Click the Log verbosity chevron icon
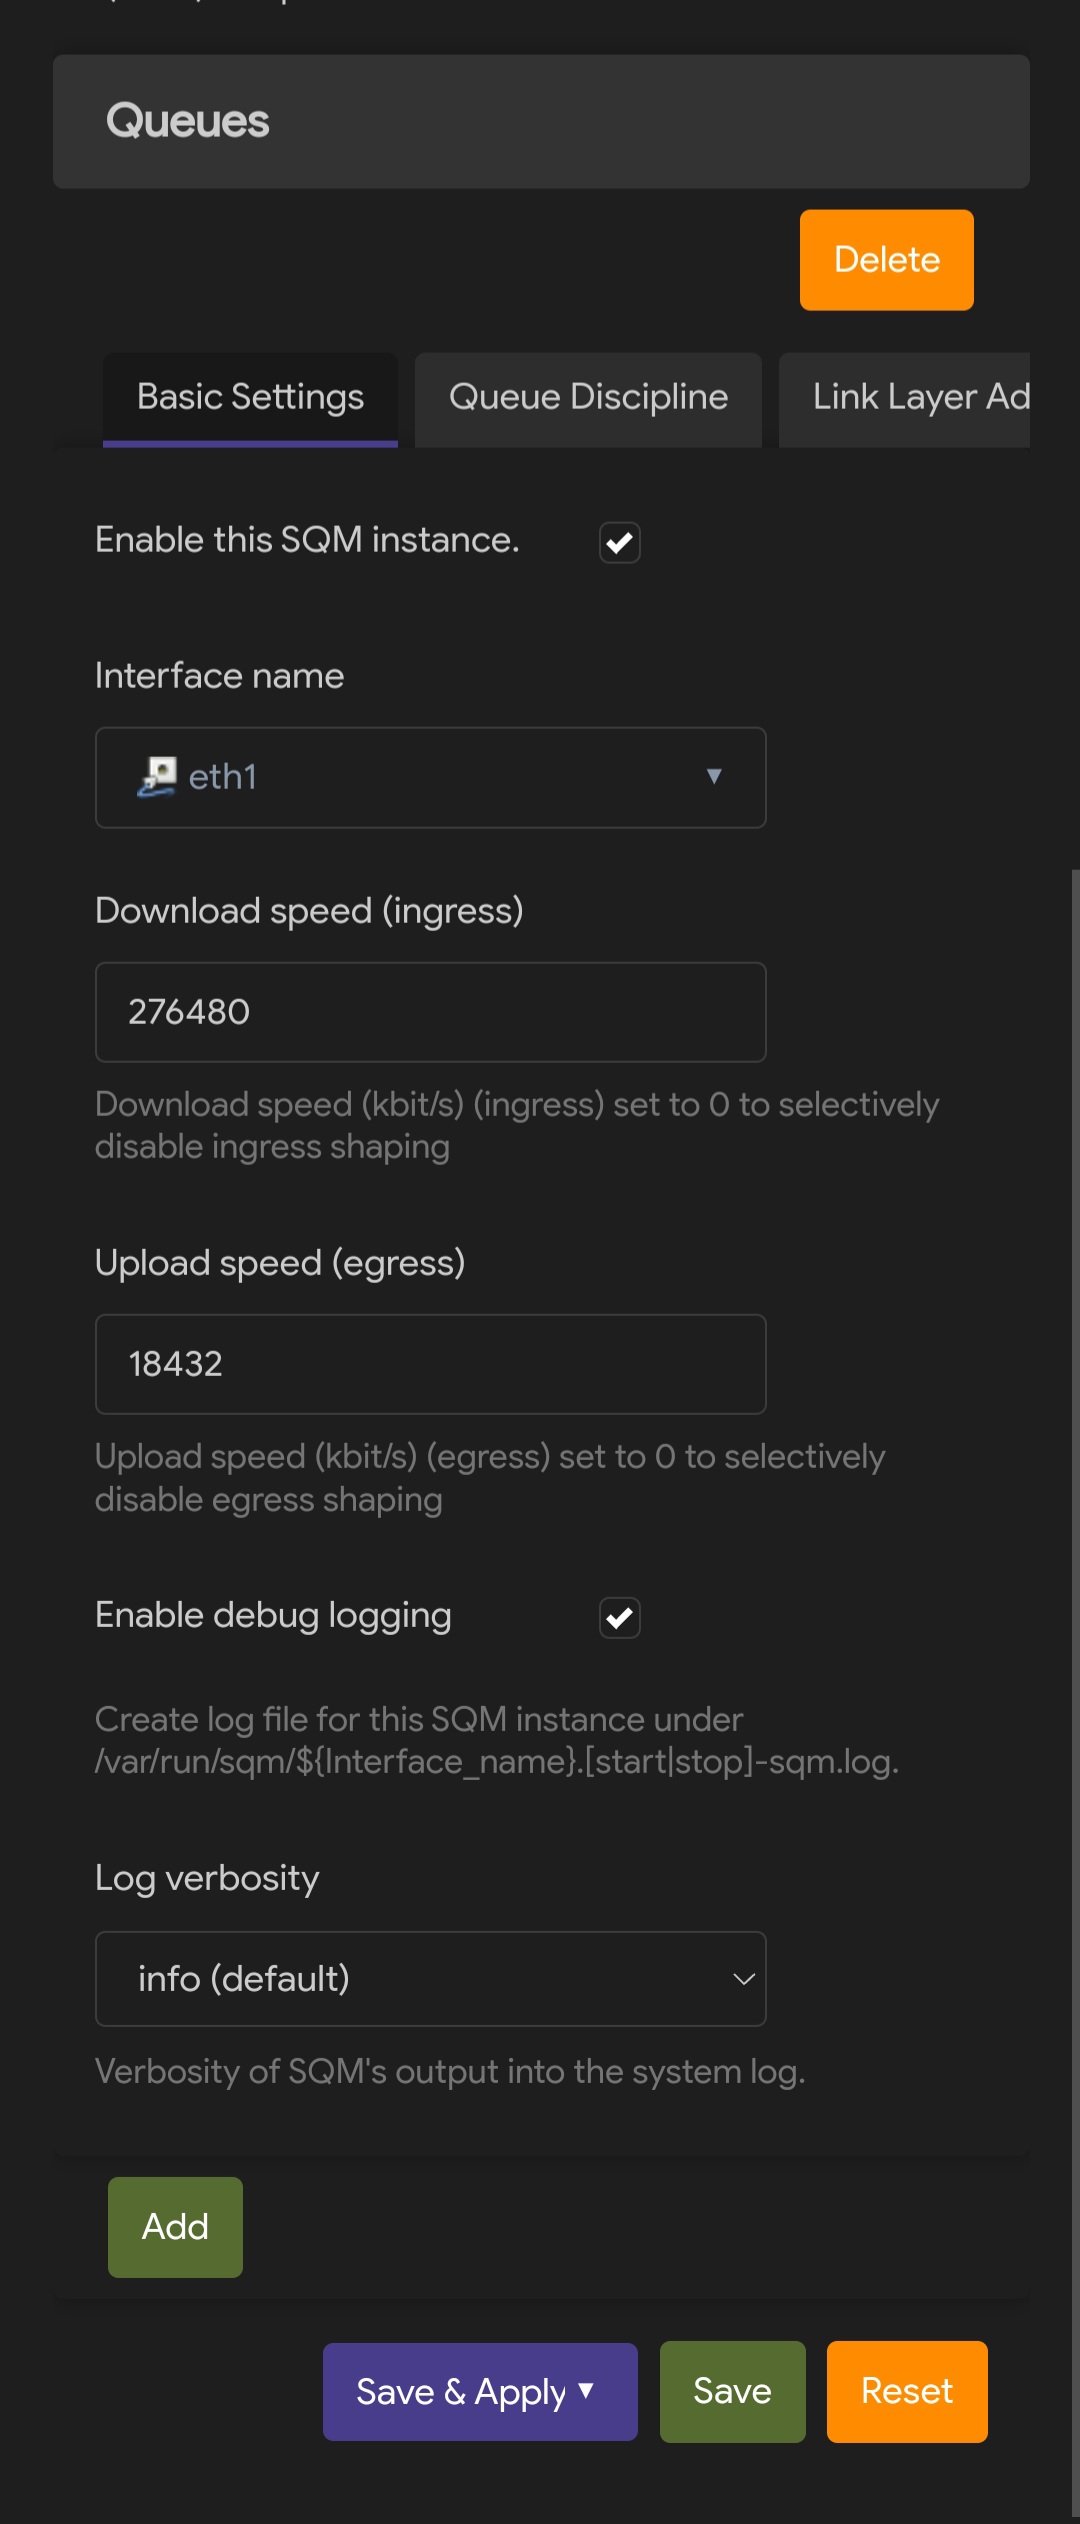This screenshot has width=1080, height=2524. (743, 1979)
